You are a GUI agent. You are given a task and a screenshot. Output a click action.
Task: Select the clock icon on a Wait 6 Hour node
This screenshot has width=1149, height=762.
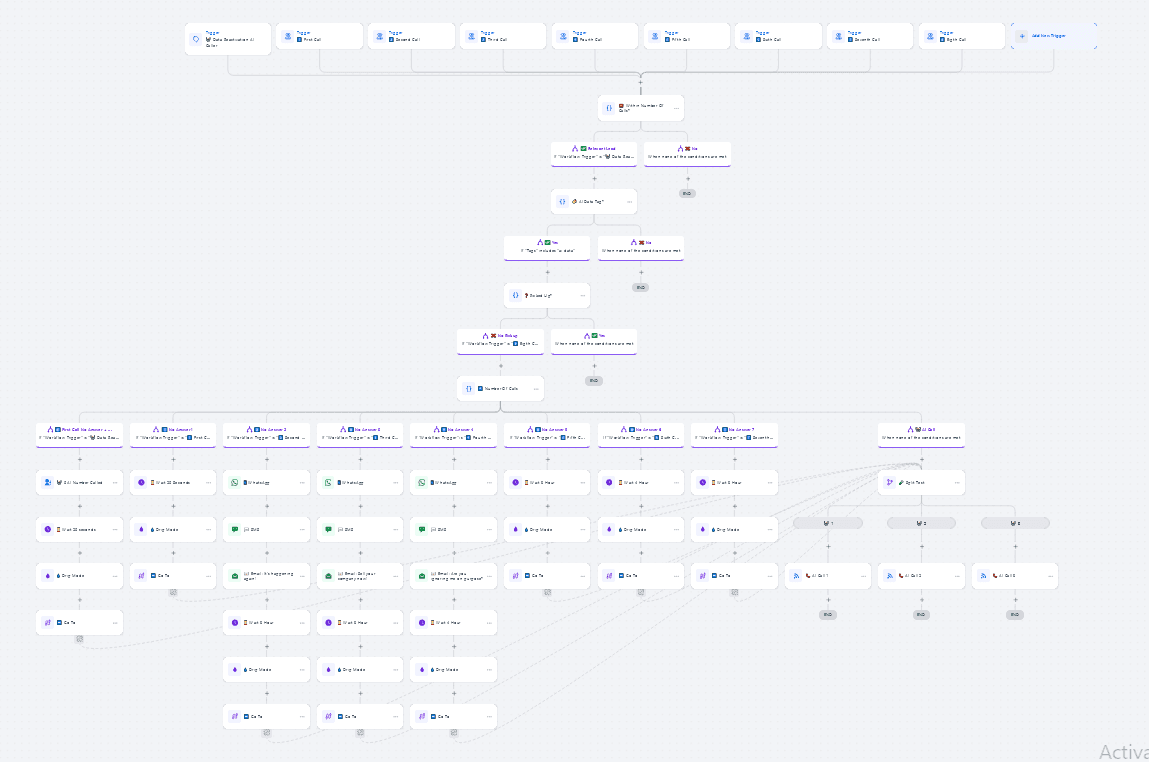(x=515, y=482)
